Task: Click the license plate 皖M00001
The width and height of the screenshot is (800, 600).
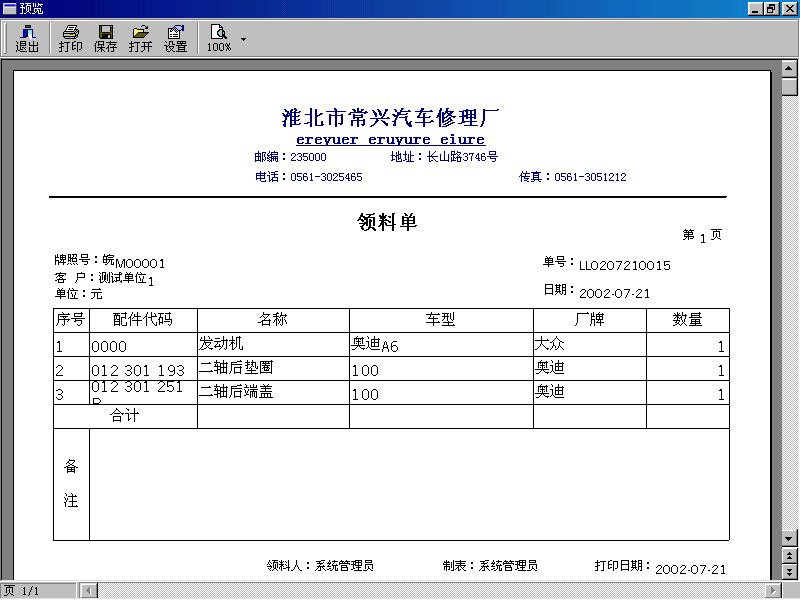Action: (x=134, y=261)
